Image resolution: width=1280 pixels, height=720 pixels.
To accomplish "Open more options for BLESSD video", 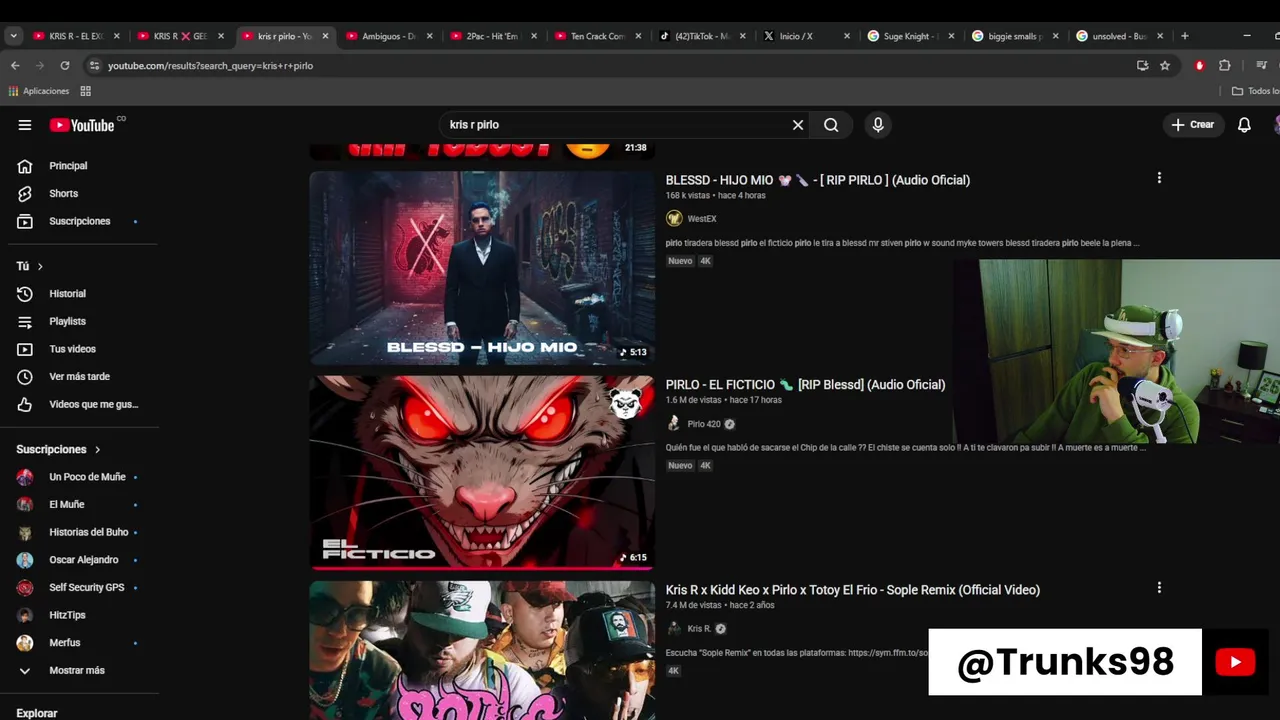I will [1159, 178].
